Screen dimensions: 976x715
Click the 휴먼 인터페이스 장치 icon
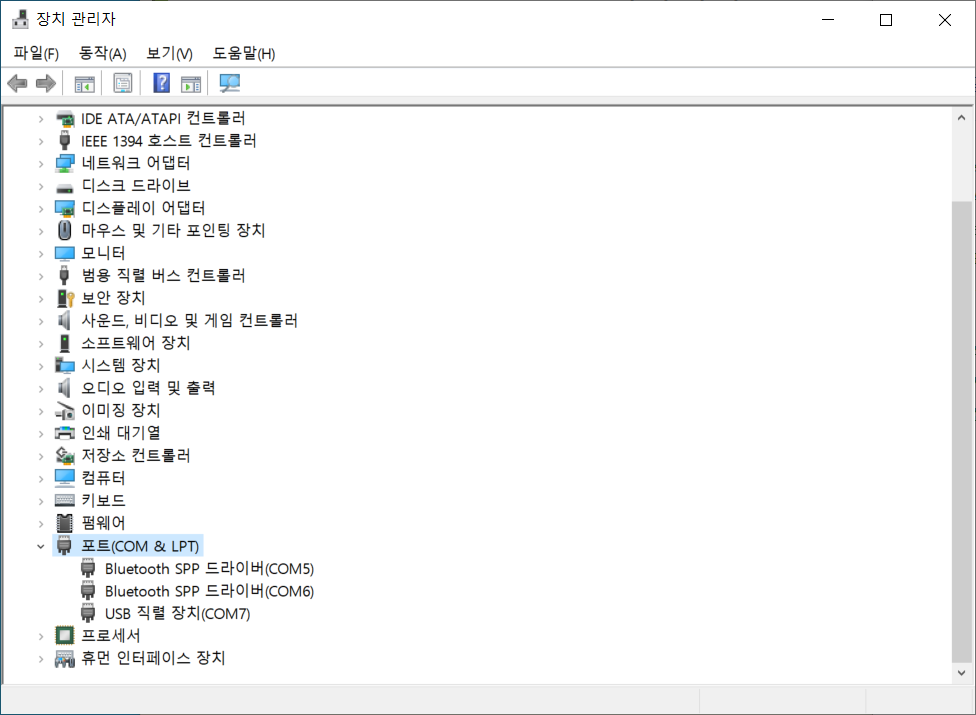coord(65,658)
